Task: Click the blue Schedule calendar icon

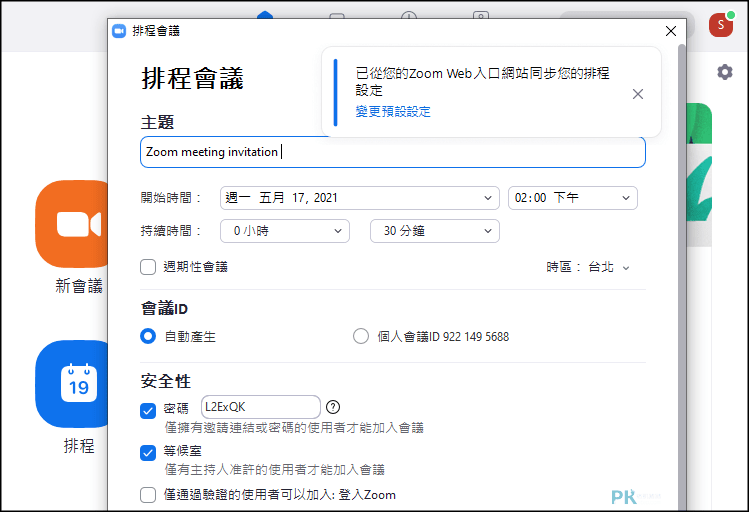Action: tap(72, 384)
